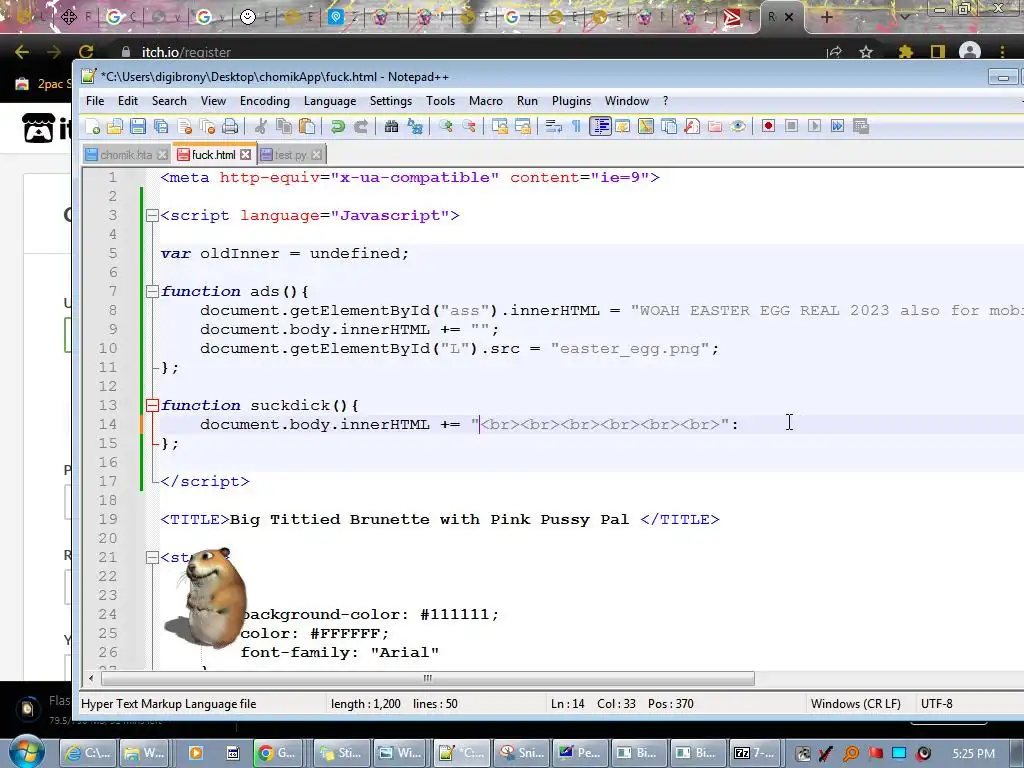This screenshot has height=768, width=1024.
Task: Collapse the red fold marker on line 13
Action: 152,405
